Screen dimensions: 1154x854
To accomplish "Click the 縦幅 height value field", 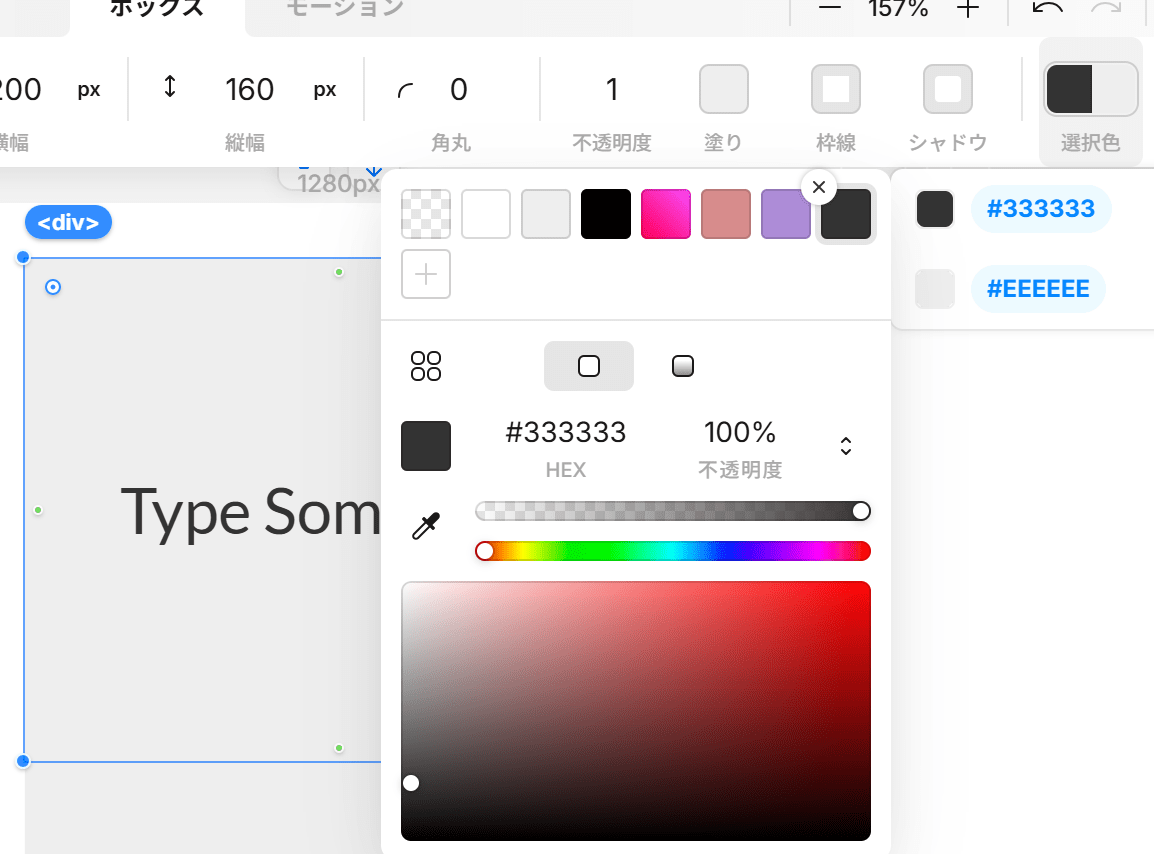I will coord(249,90).
